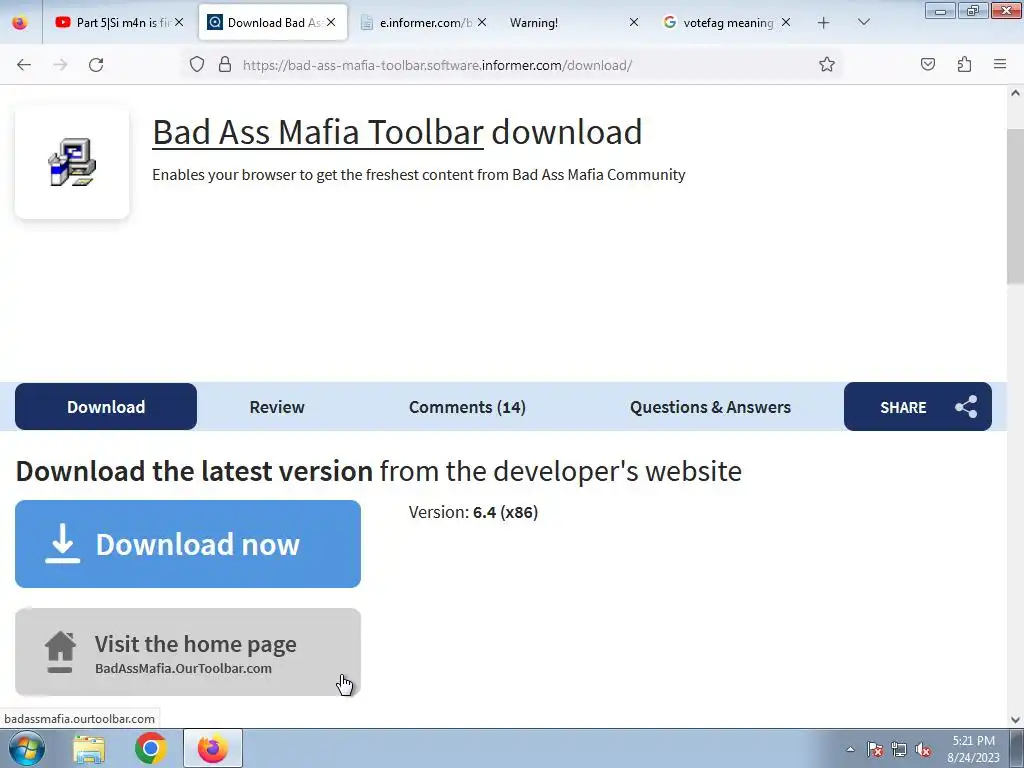
Task: Open the Comments (14) tab
Action: point(467,407)
